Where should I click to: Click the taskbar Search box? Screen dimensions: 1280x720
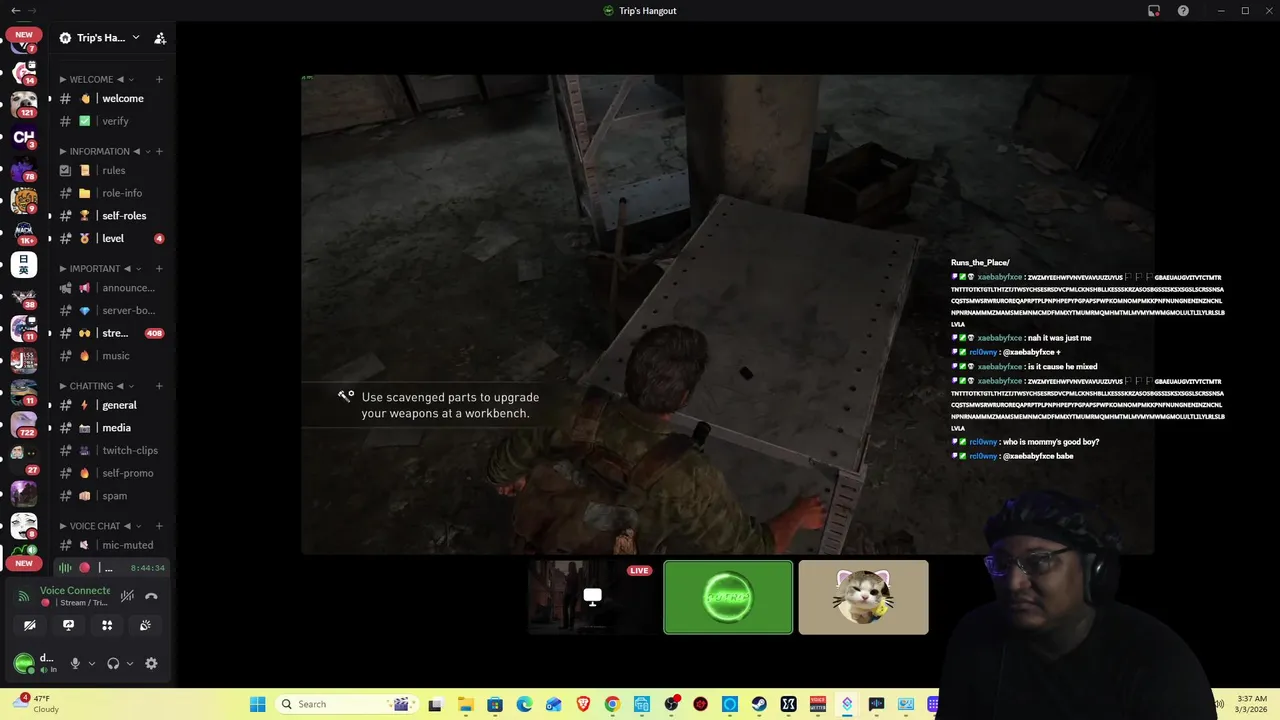click(x=347, y=704)
